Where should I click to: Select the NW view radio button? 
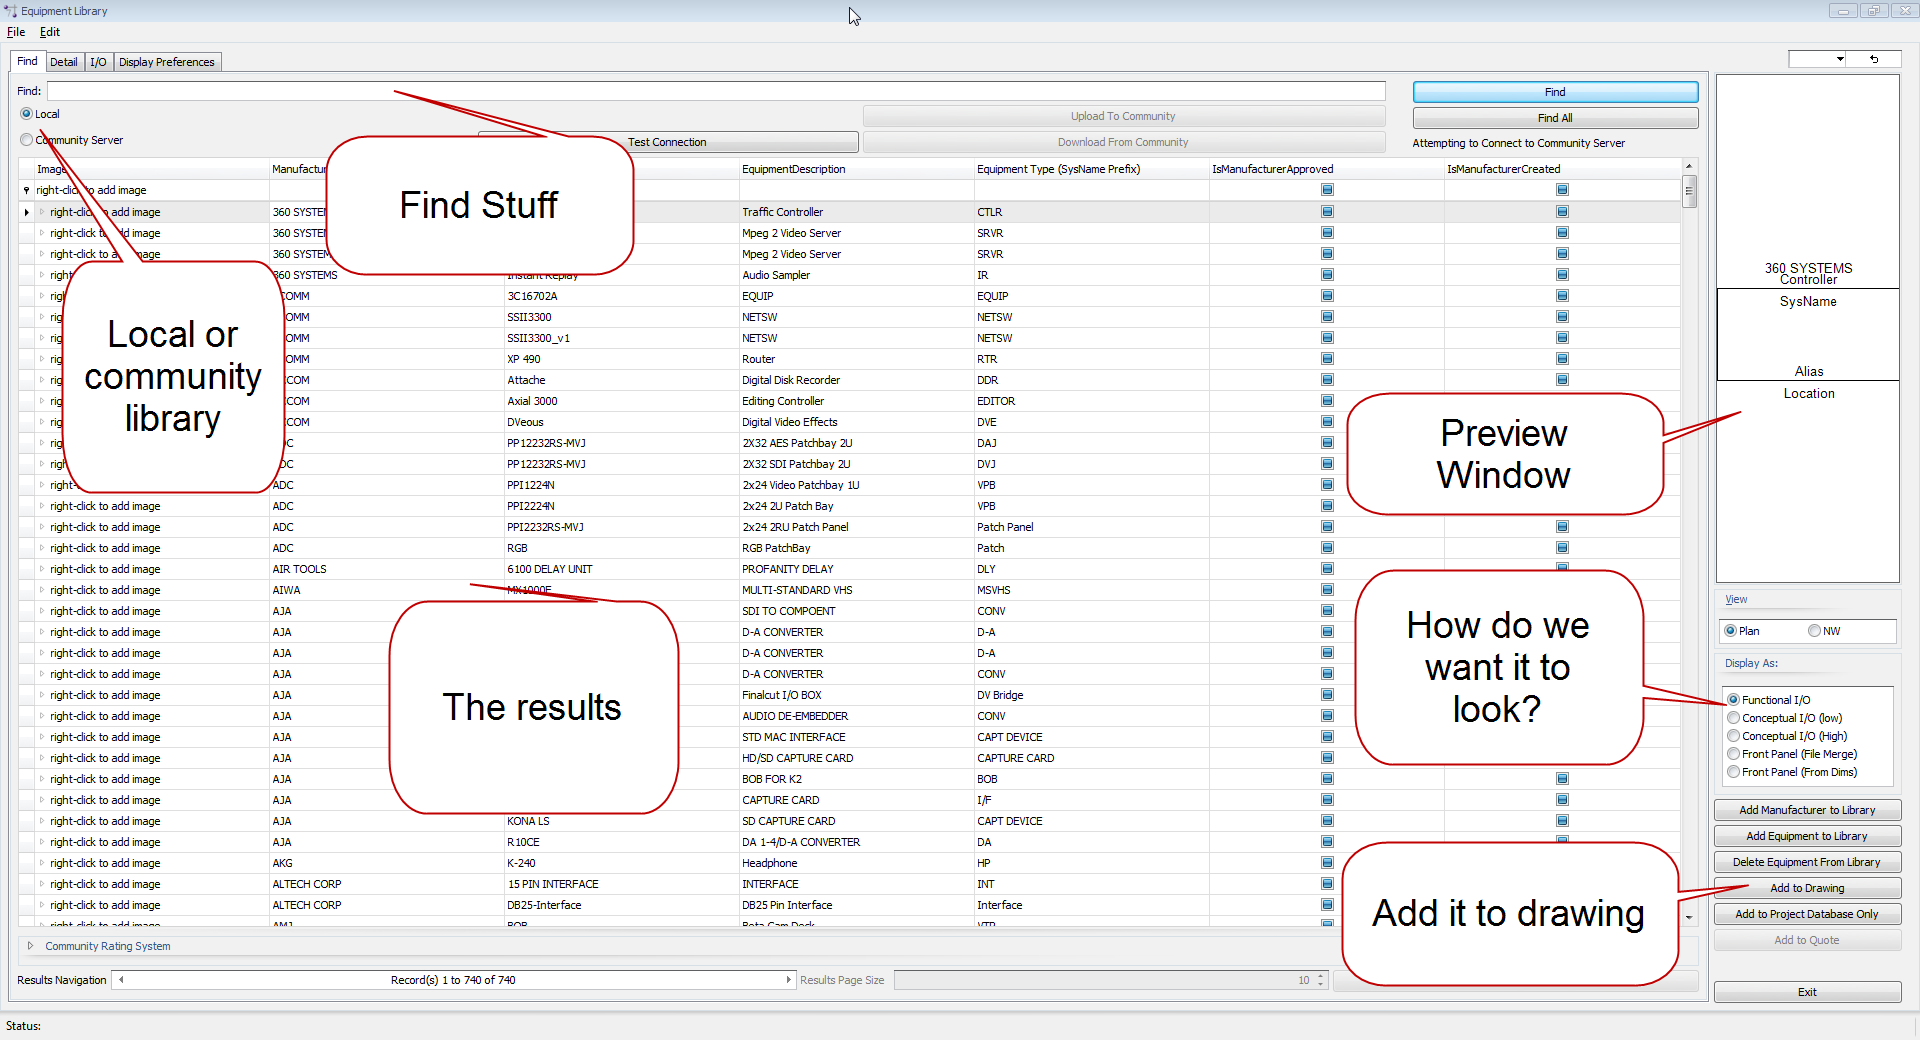(1814, 631)
